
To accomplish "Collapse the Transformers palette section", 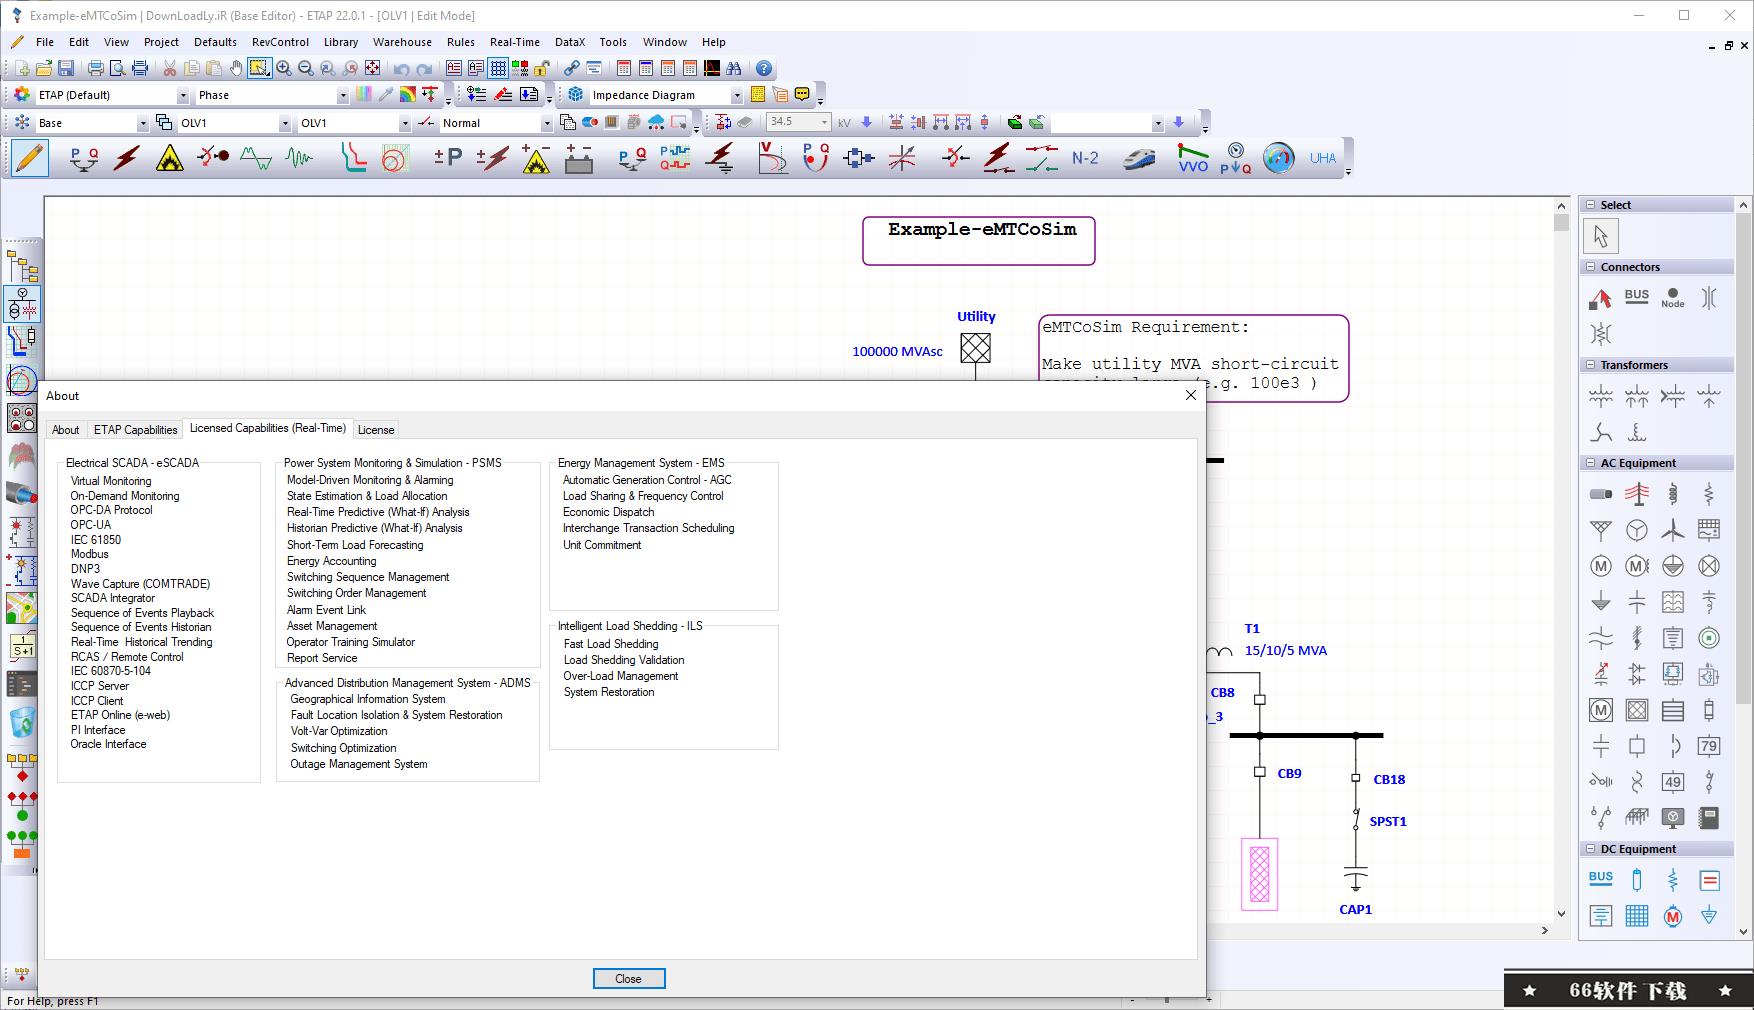I will 1591,365.
